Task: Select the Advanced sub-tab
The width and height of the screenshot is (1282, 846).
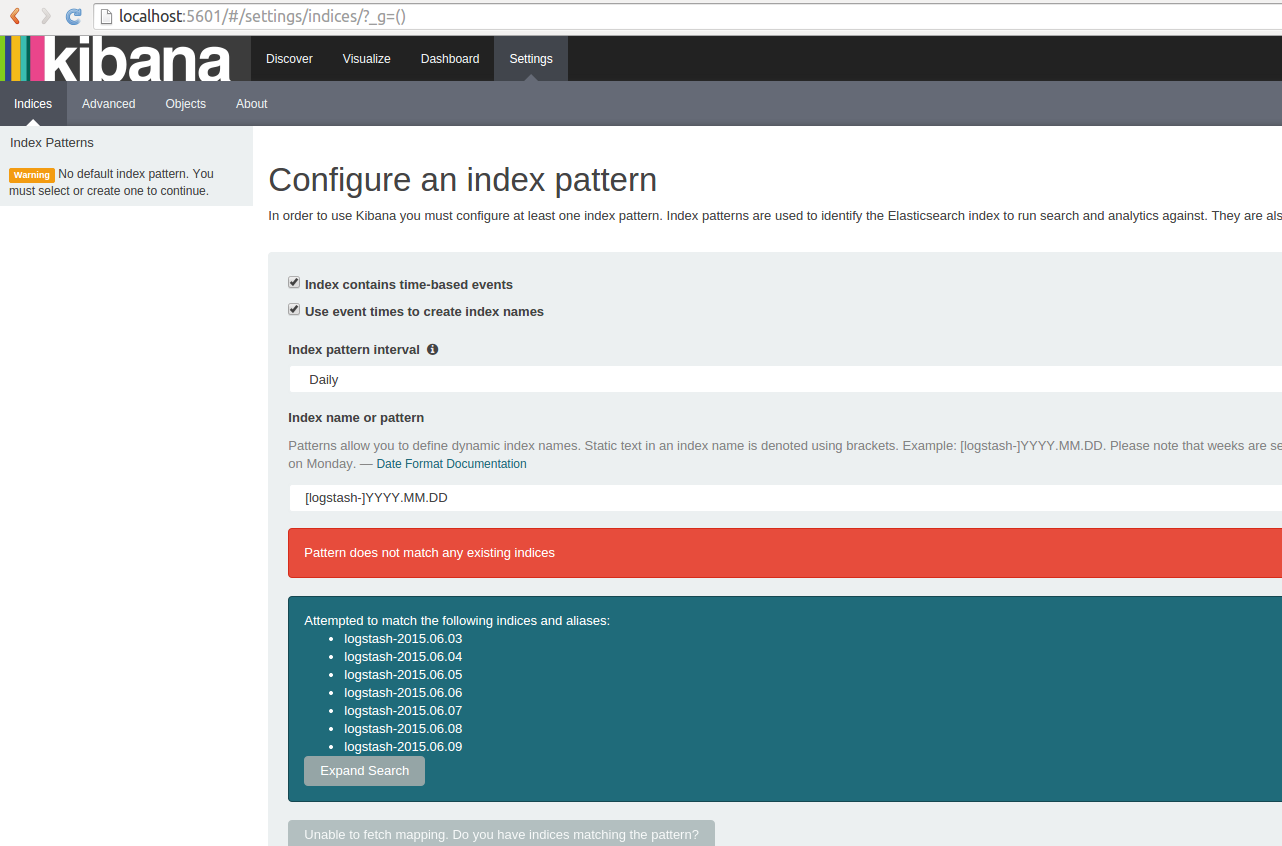Action: (109, 104)
